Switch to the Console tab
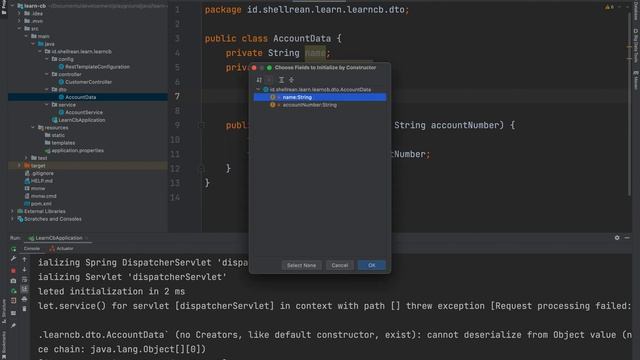This screenshot has width=640, height=360. click(31, 249)
